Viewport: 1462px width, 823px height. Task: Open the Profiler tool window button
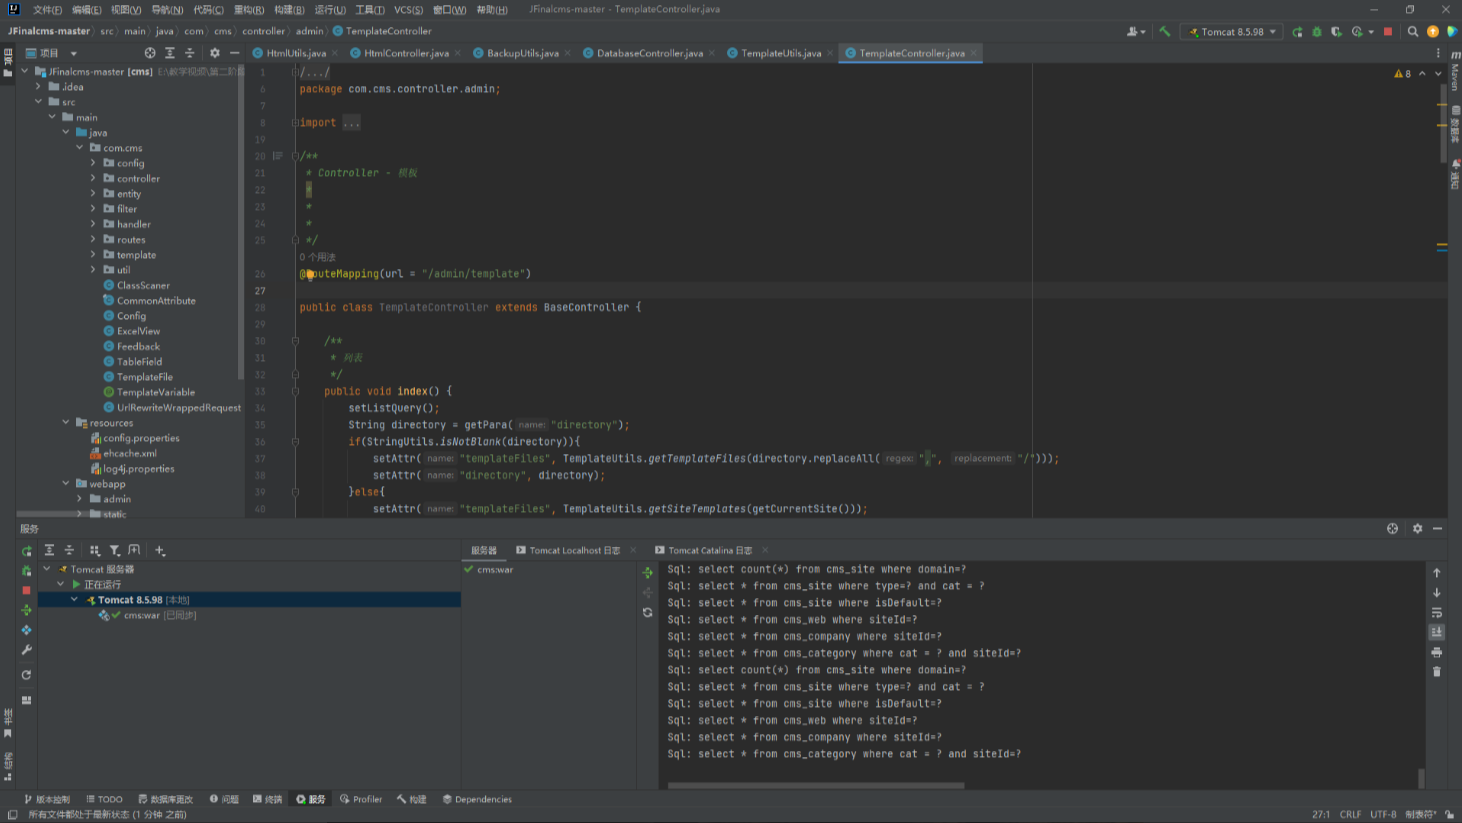[x=361, y=799]
